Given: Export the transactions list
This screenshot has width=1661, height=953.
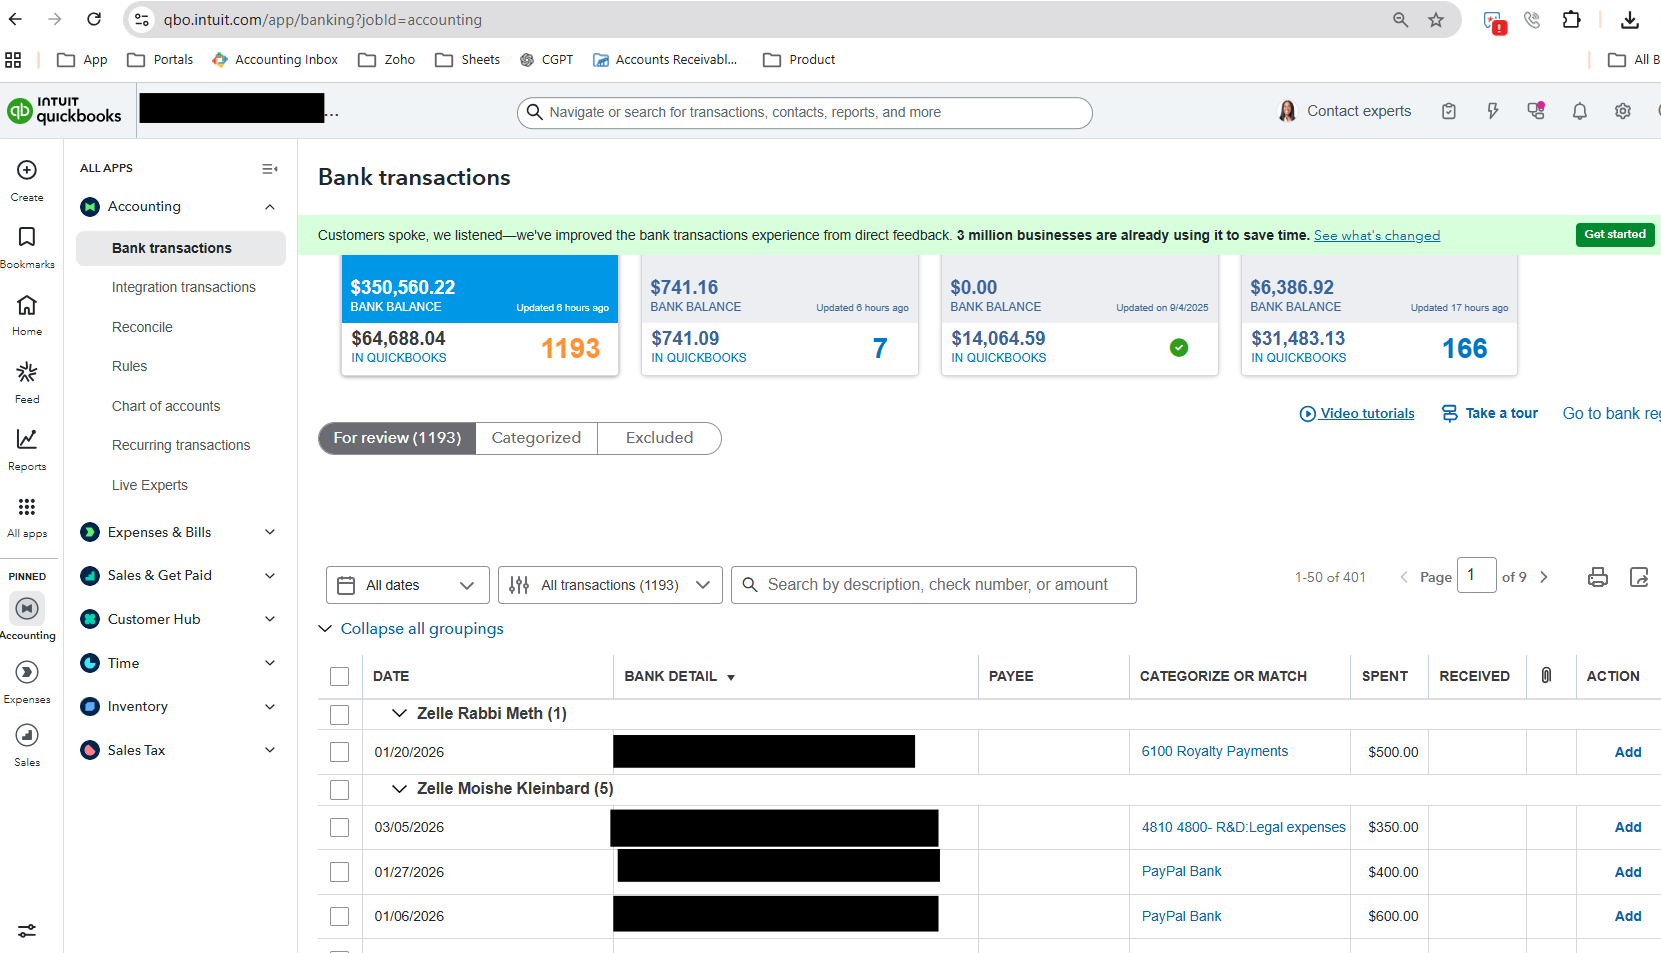Looking at the screenshot, I should 1639,577.
